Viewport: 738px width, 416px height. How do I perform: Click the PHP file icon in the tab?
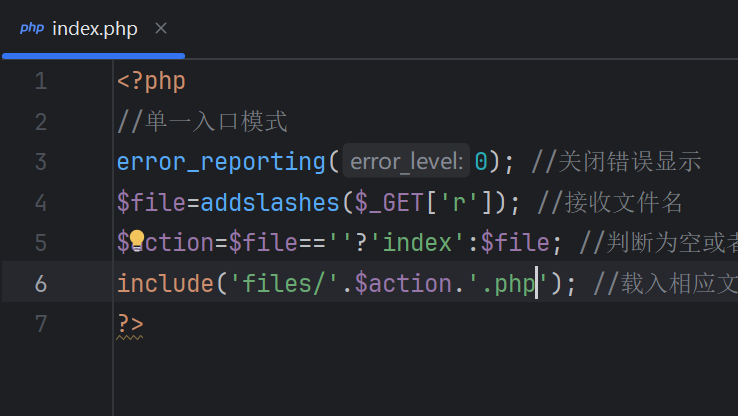(x=31, y=28)
